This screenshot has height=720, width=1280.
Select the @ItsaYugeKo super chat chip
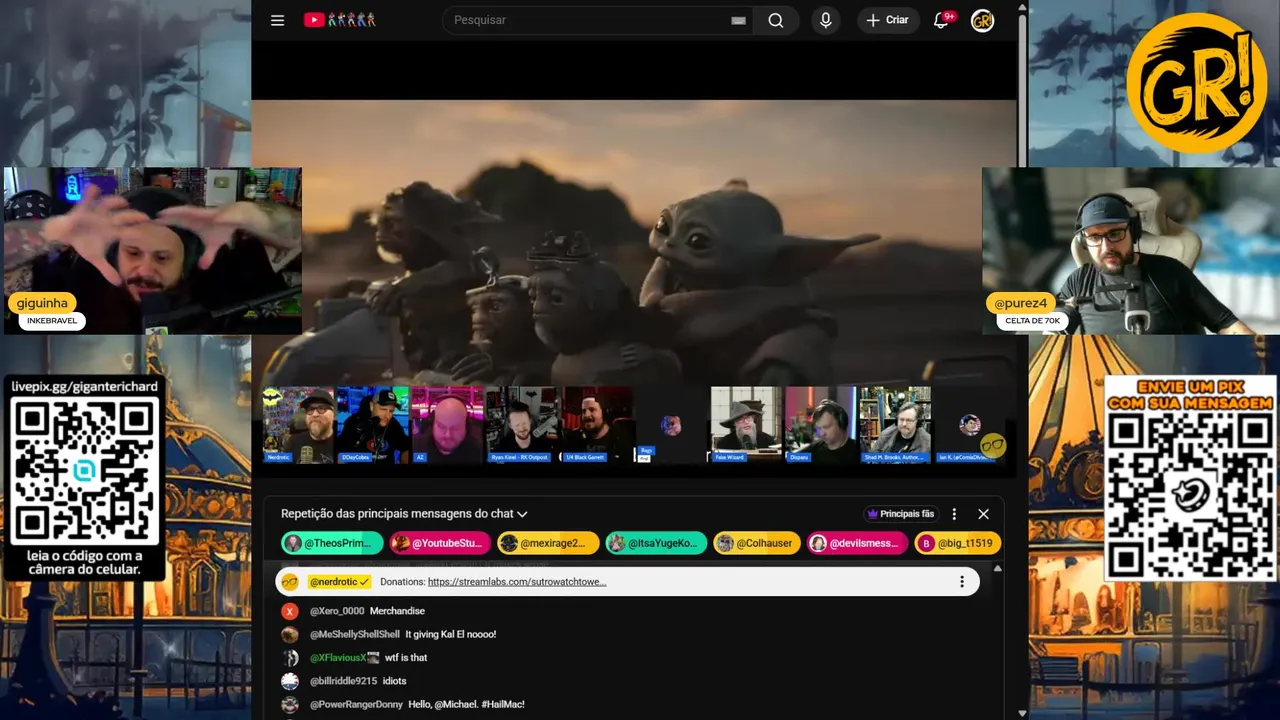coord(656,543)
